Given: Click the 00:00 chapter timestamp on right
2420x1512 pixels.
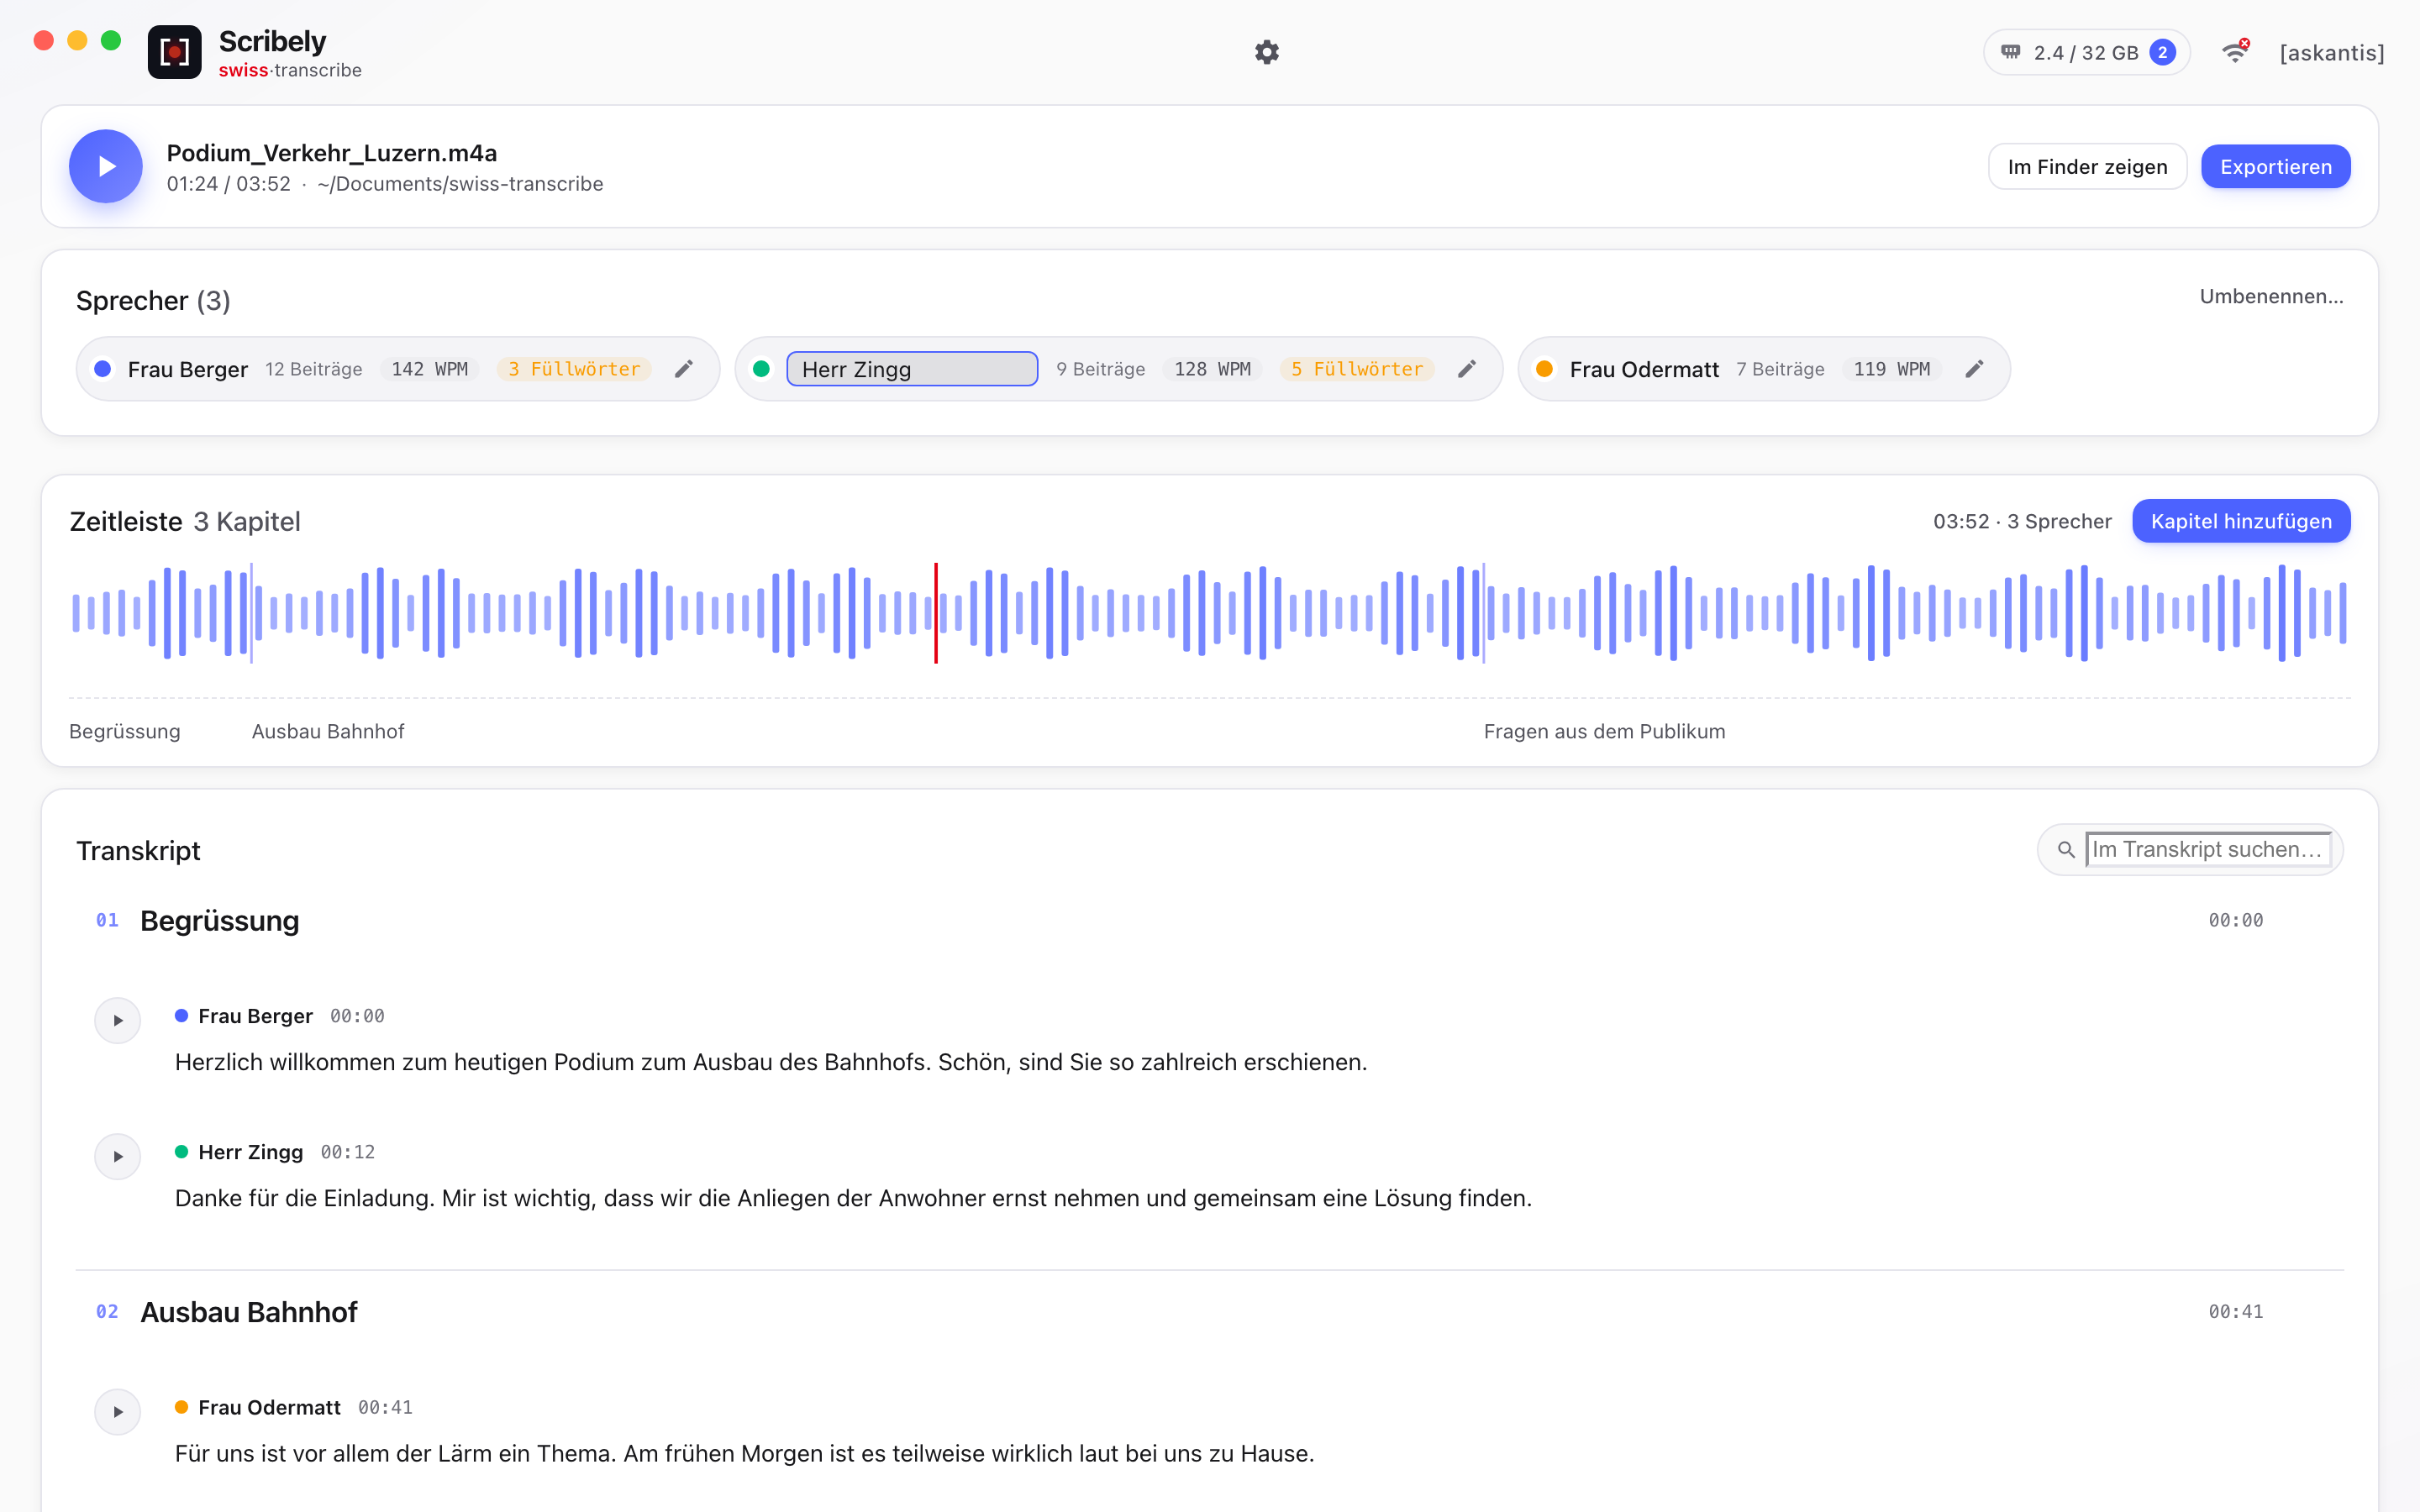Looking at the screenshot, I should click(x=2235, y=920).
